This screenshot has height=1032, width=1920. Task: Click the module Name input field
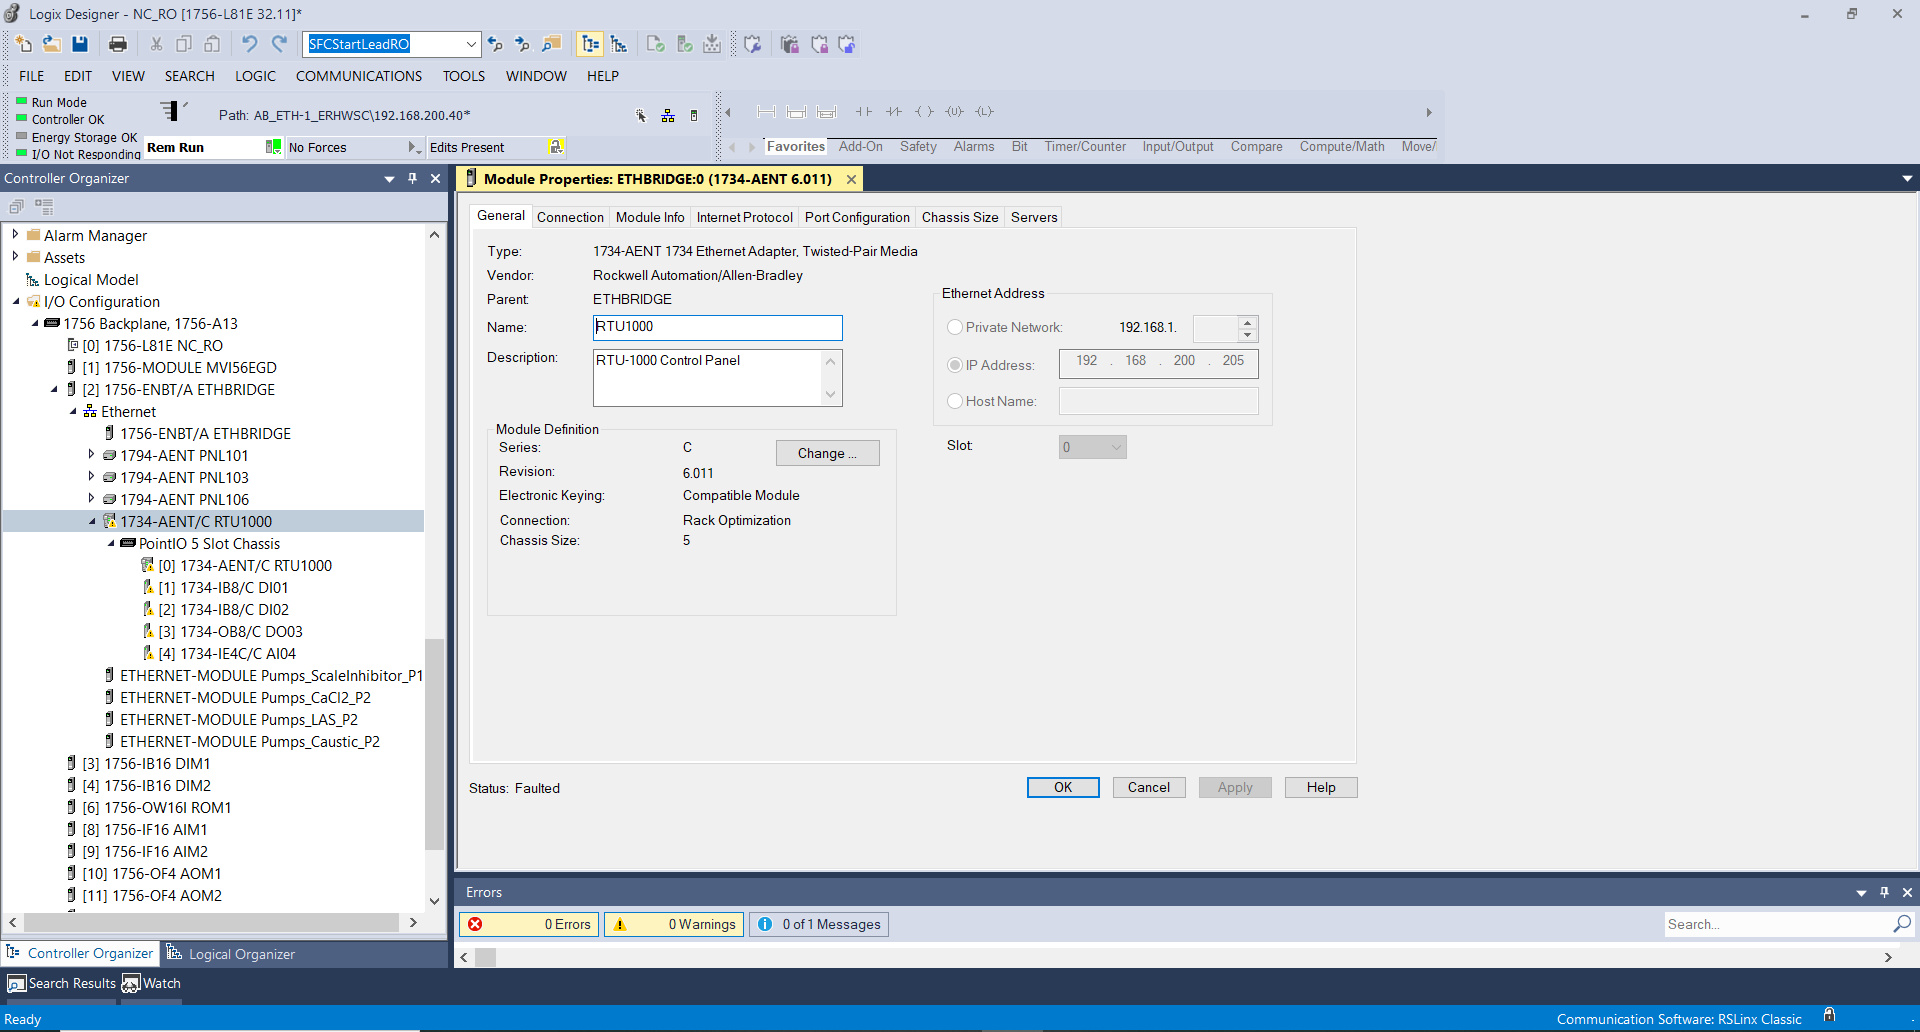pyautogui.click(x=717, y=327)
